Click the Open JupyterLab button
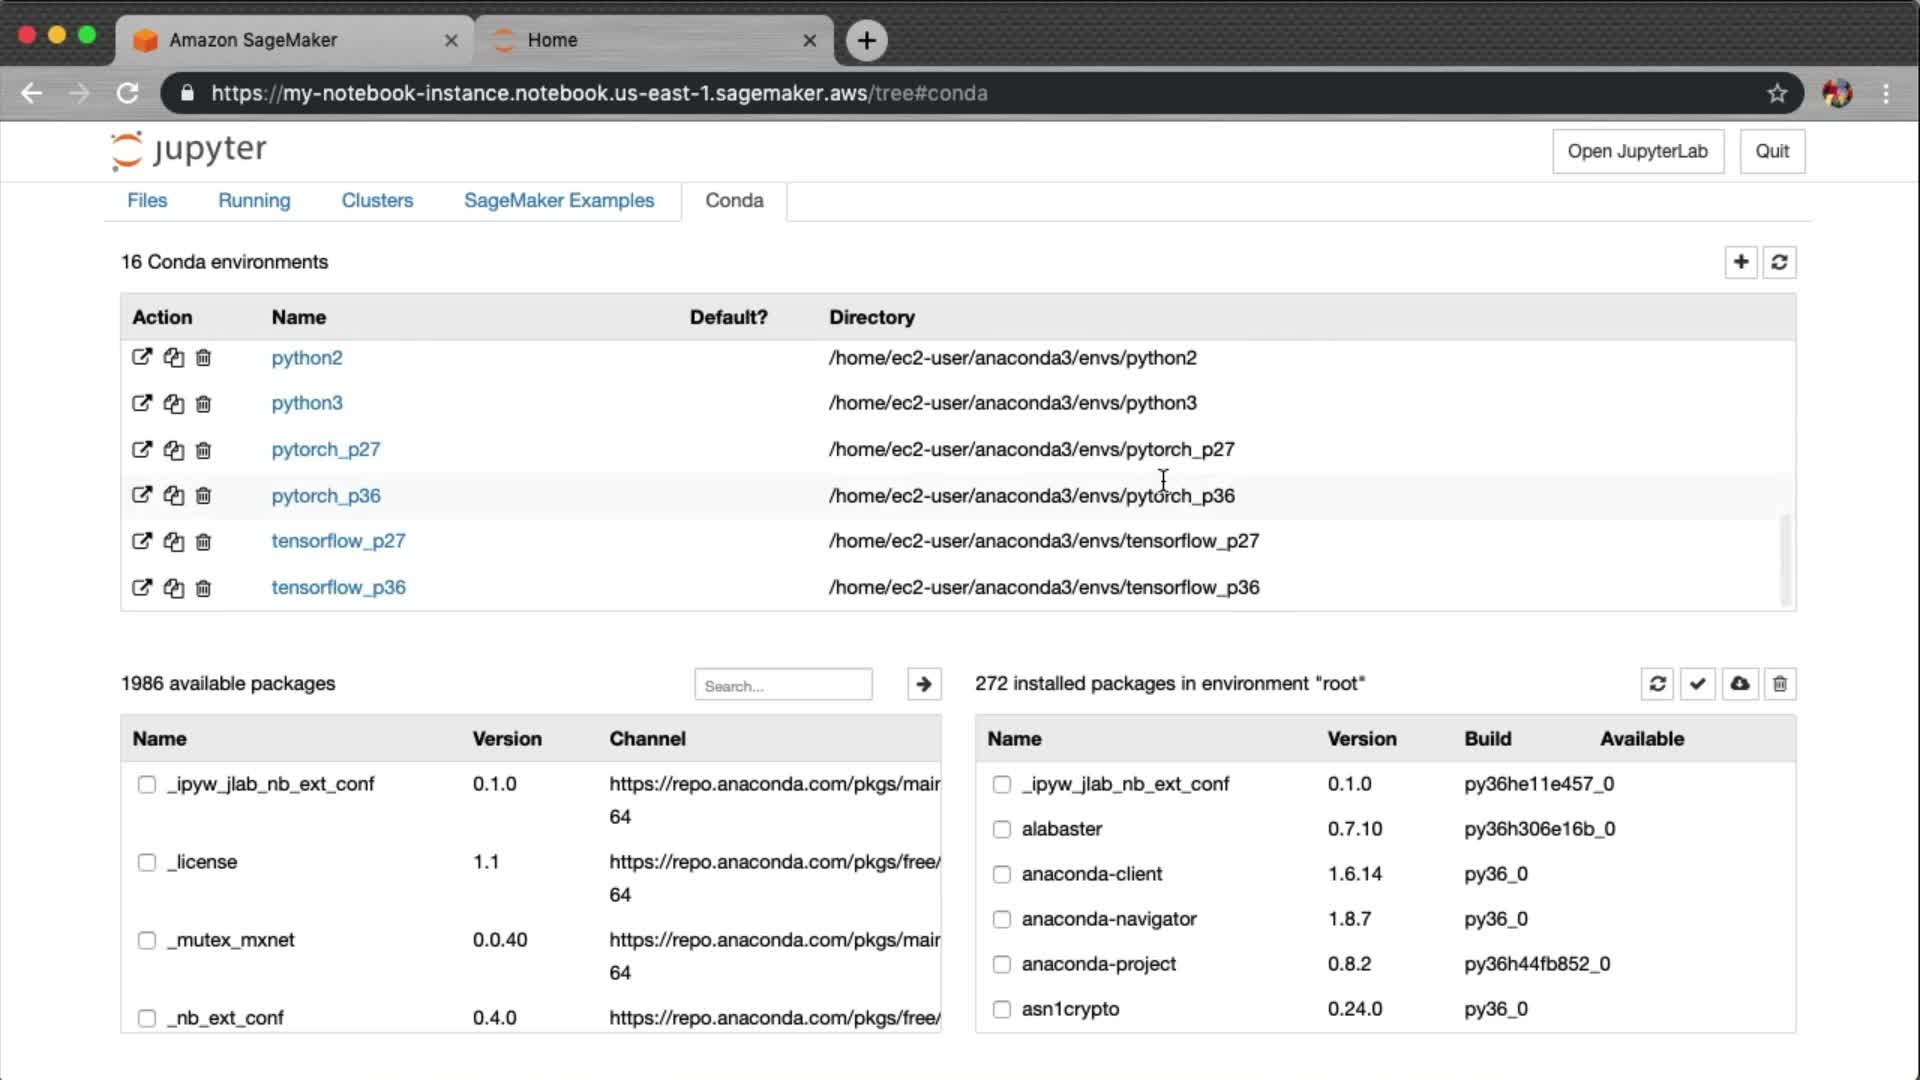Viewport: 1920px width, 1080px height. tap(1637, 151)
